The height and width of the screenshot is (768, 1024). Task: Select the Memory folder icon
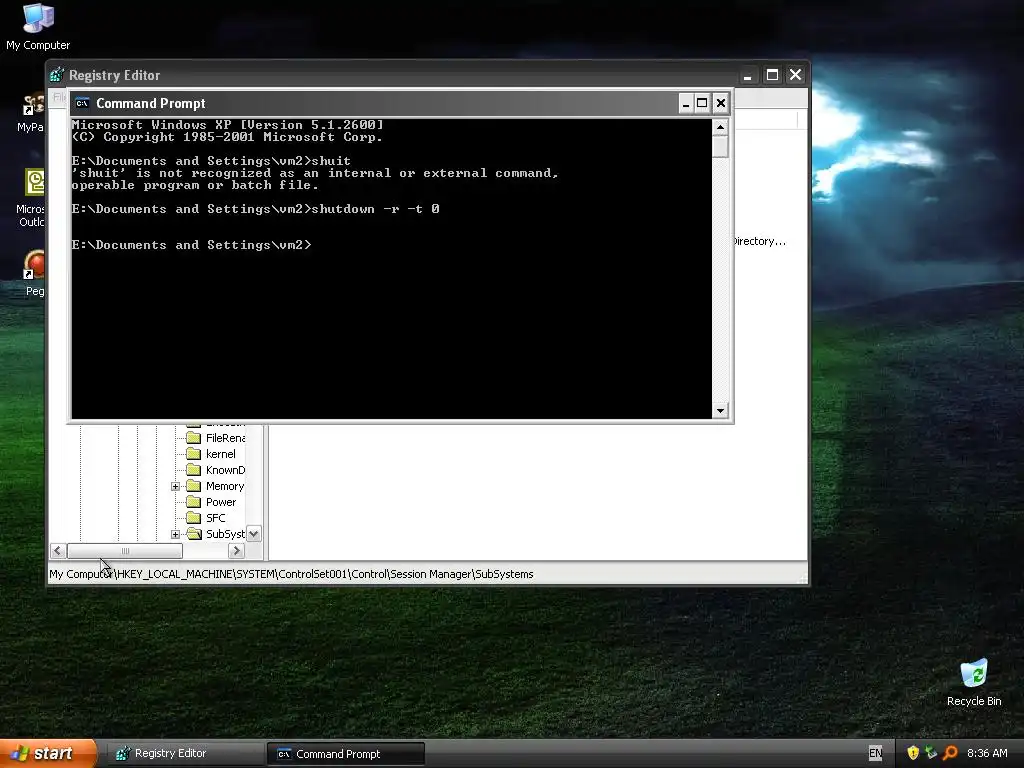click(x=193, y=486)
